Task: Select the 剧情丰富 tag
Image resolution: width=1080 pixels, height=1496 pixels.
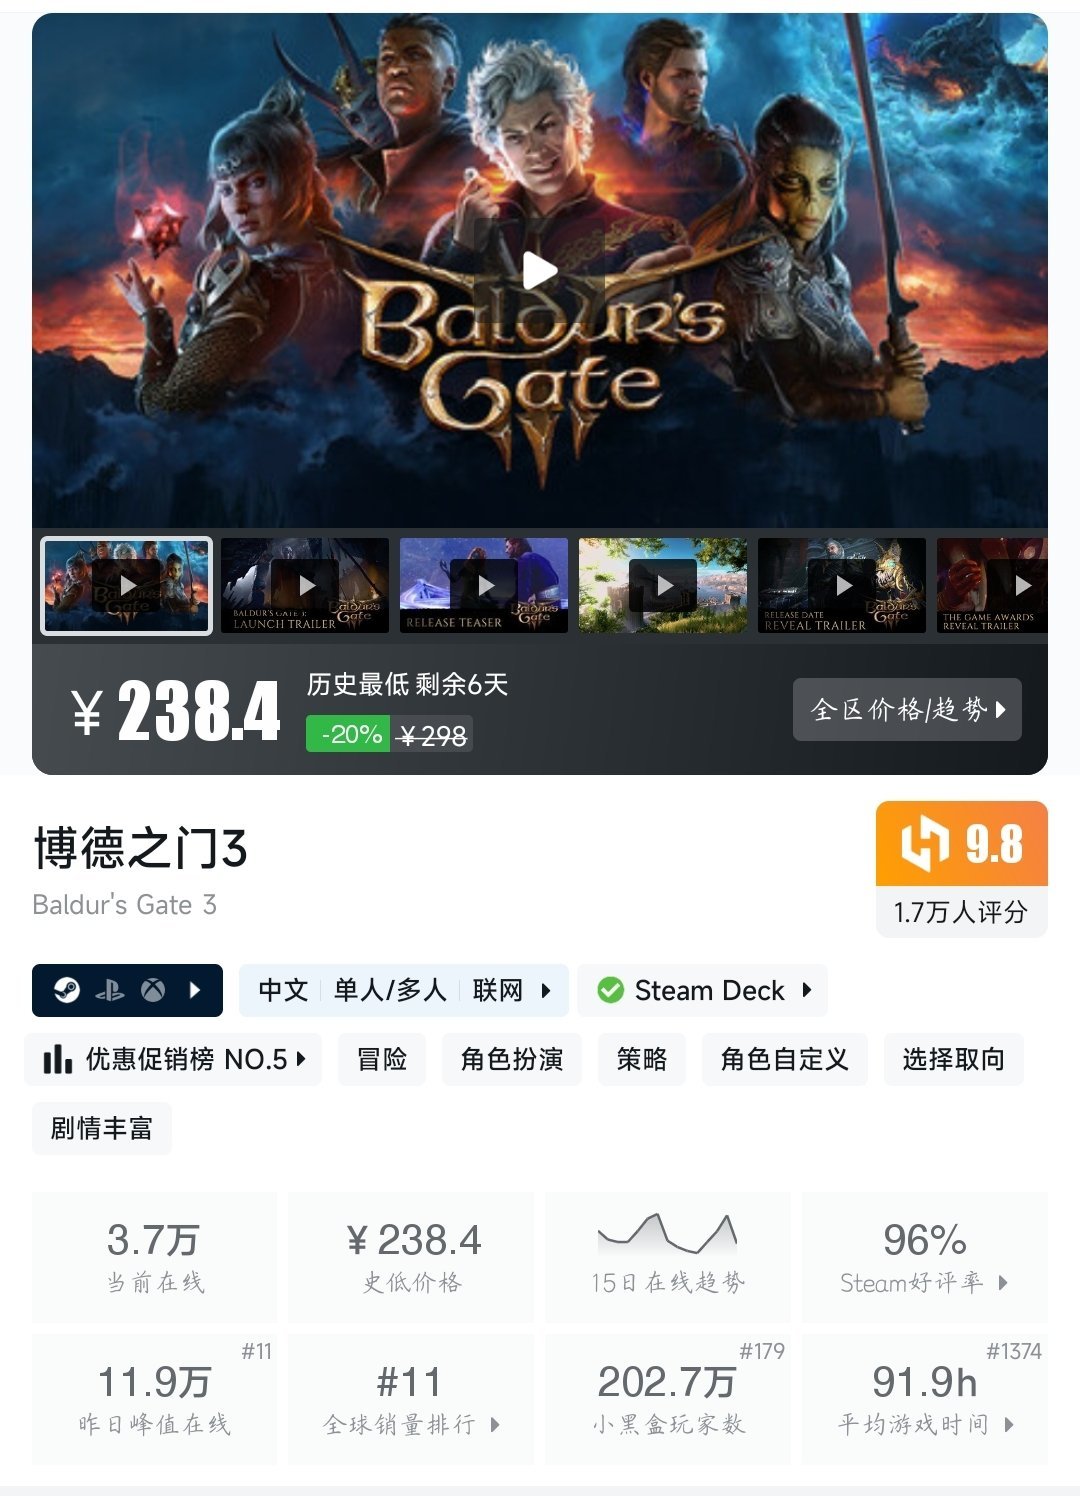Action: pyautogui.click(x=102, y=1128)
